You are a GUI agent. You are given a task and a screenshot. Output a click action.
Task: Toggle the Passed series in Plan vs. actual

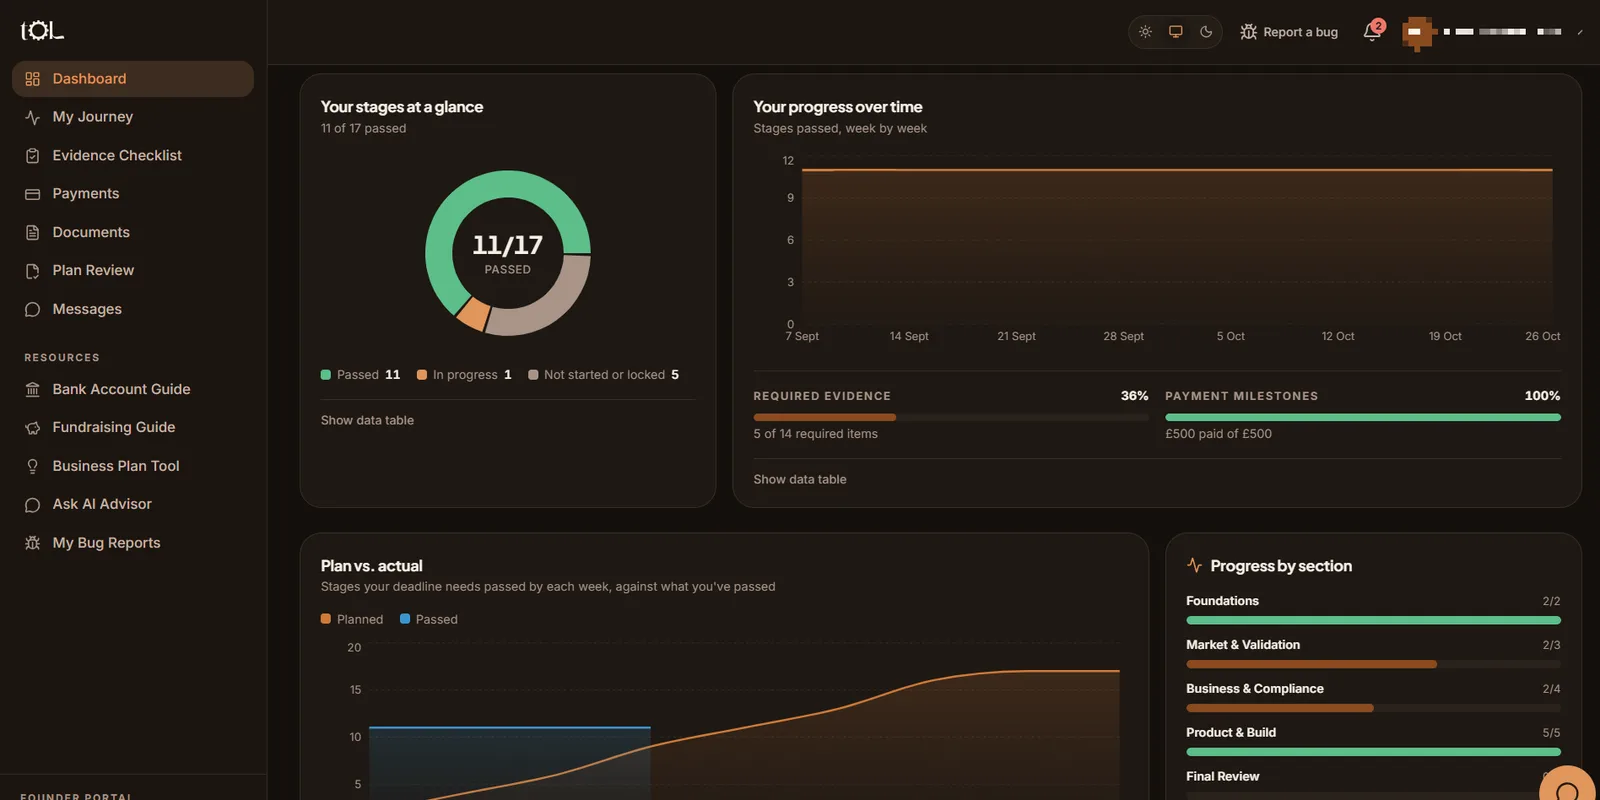click(x=429, y=619)
